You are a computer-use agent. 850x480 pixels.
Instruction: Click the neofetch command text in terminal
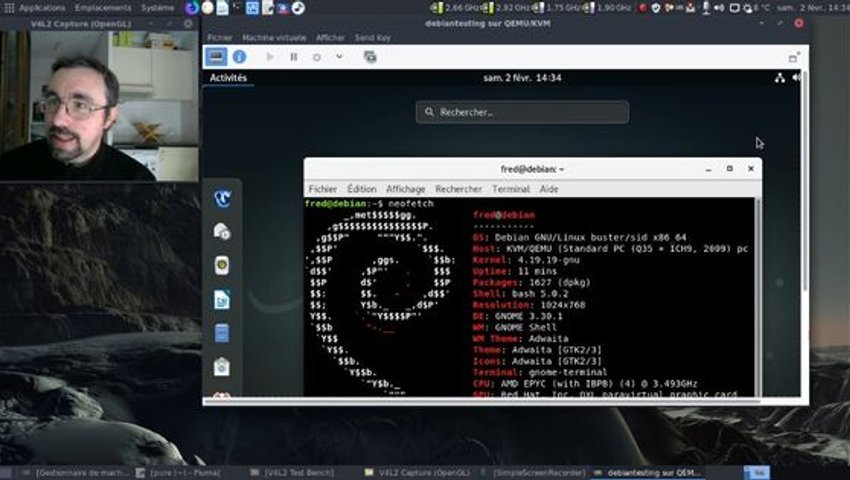click(410, 204)
